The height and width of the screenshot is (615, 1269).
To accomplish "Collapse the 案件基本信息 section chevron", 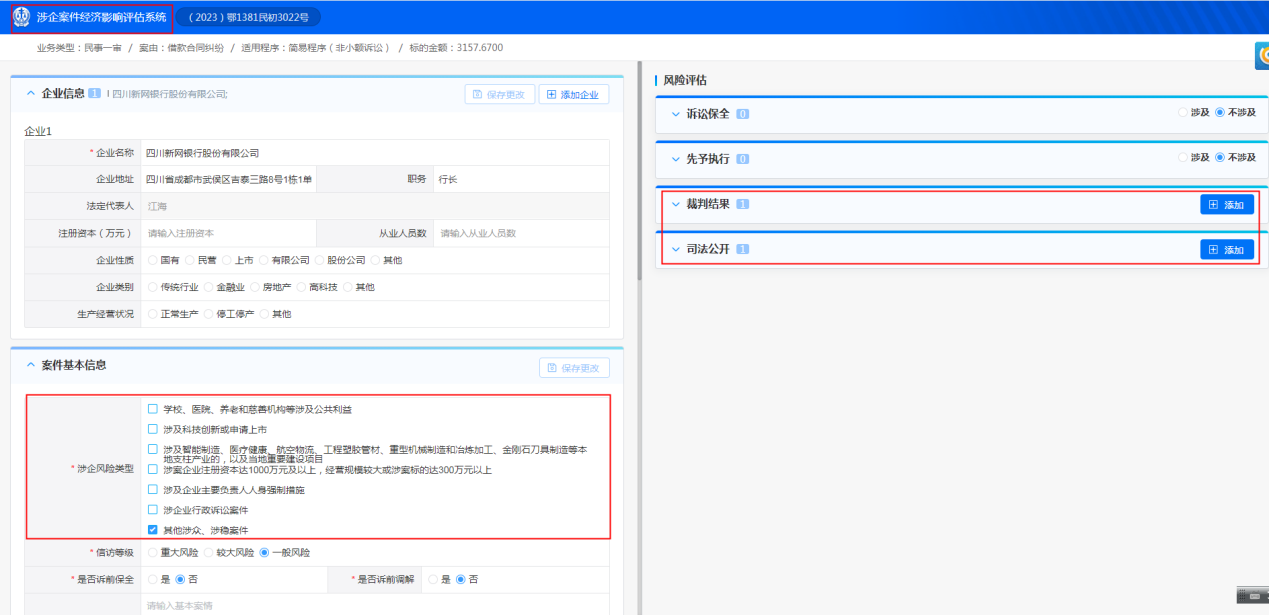I will click(x=30, y=365).
